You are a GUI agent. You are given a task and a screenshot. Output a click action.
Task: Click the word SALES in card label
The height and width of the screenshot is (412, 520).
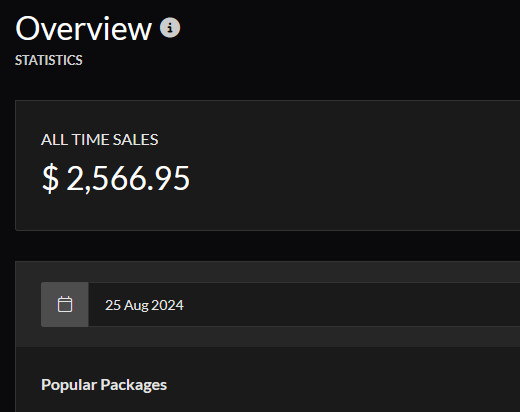coord(136,139)
